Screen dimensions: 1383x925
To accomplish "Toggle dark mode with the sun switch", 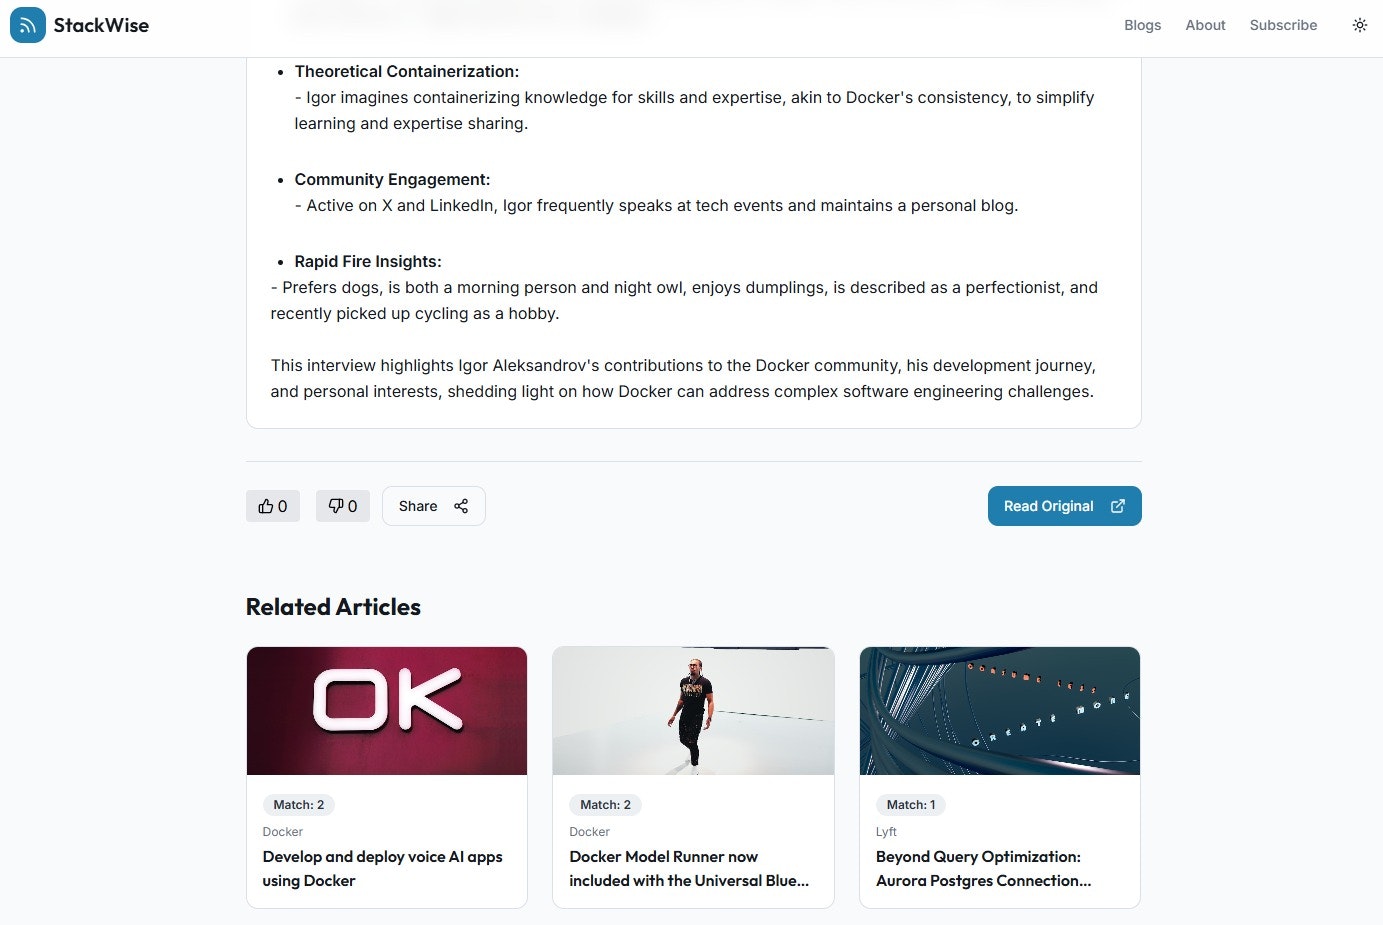I will 1359,25.
